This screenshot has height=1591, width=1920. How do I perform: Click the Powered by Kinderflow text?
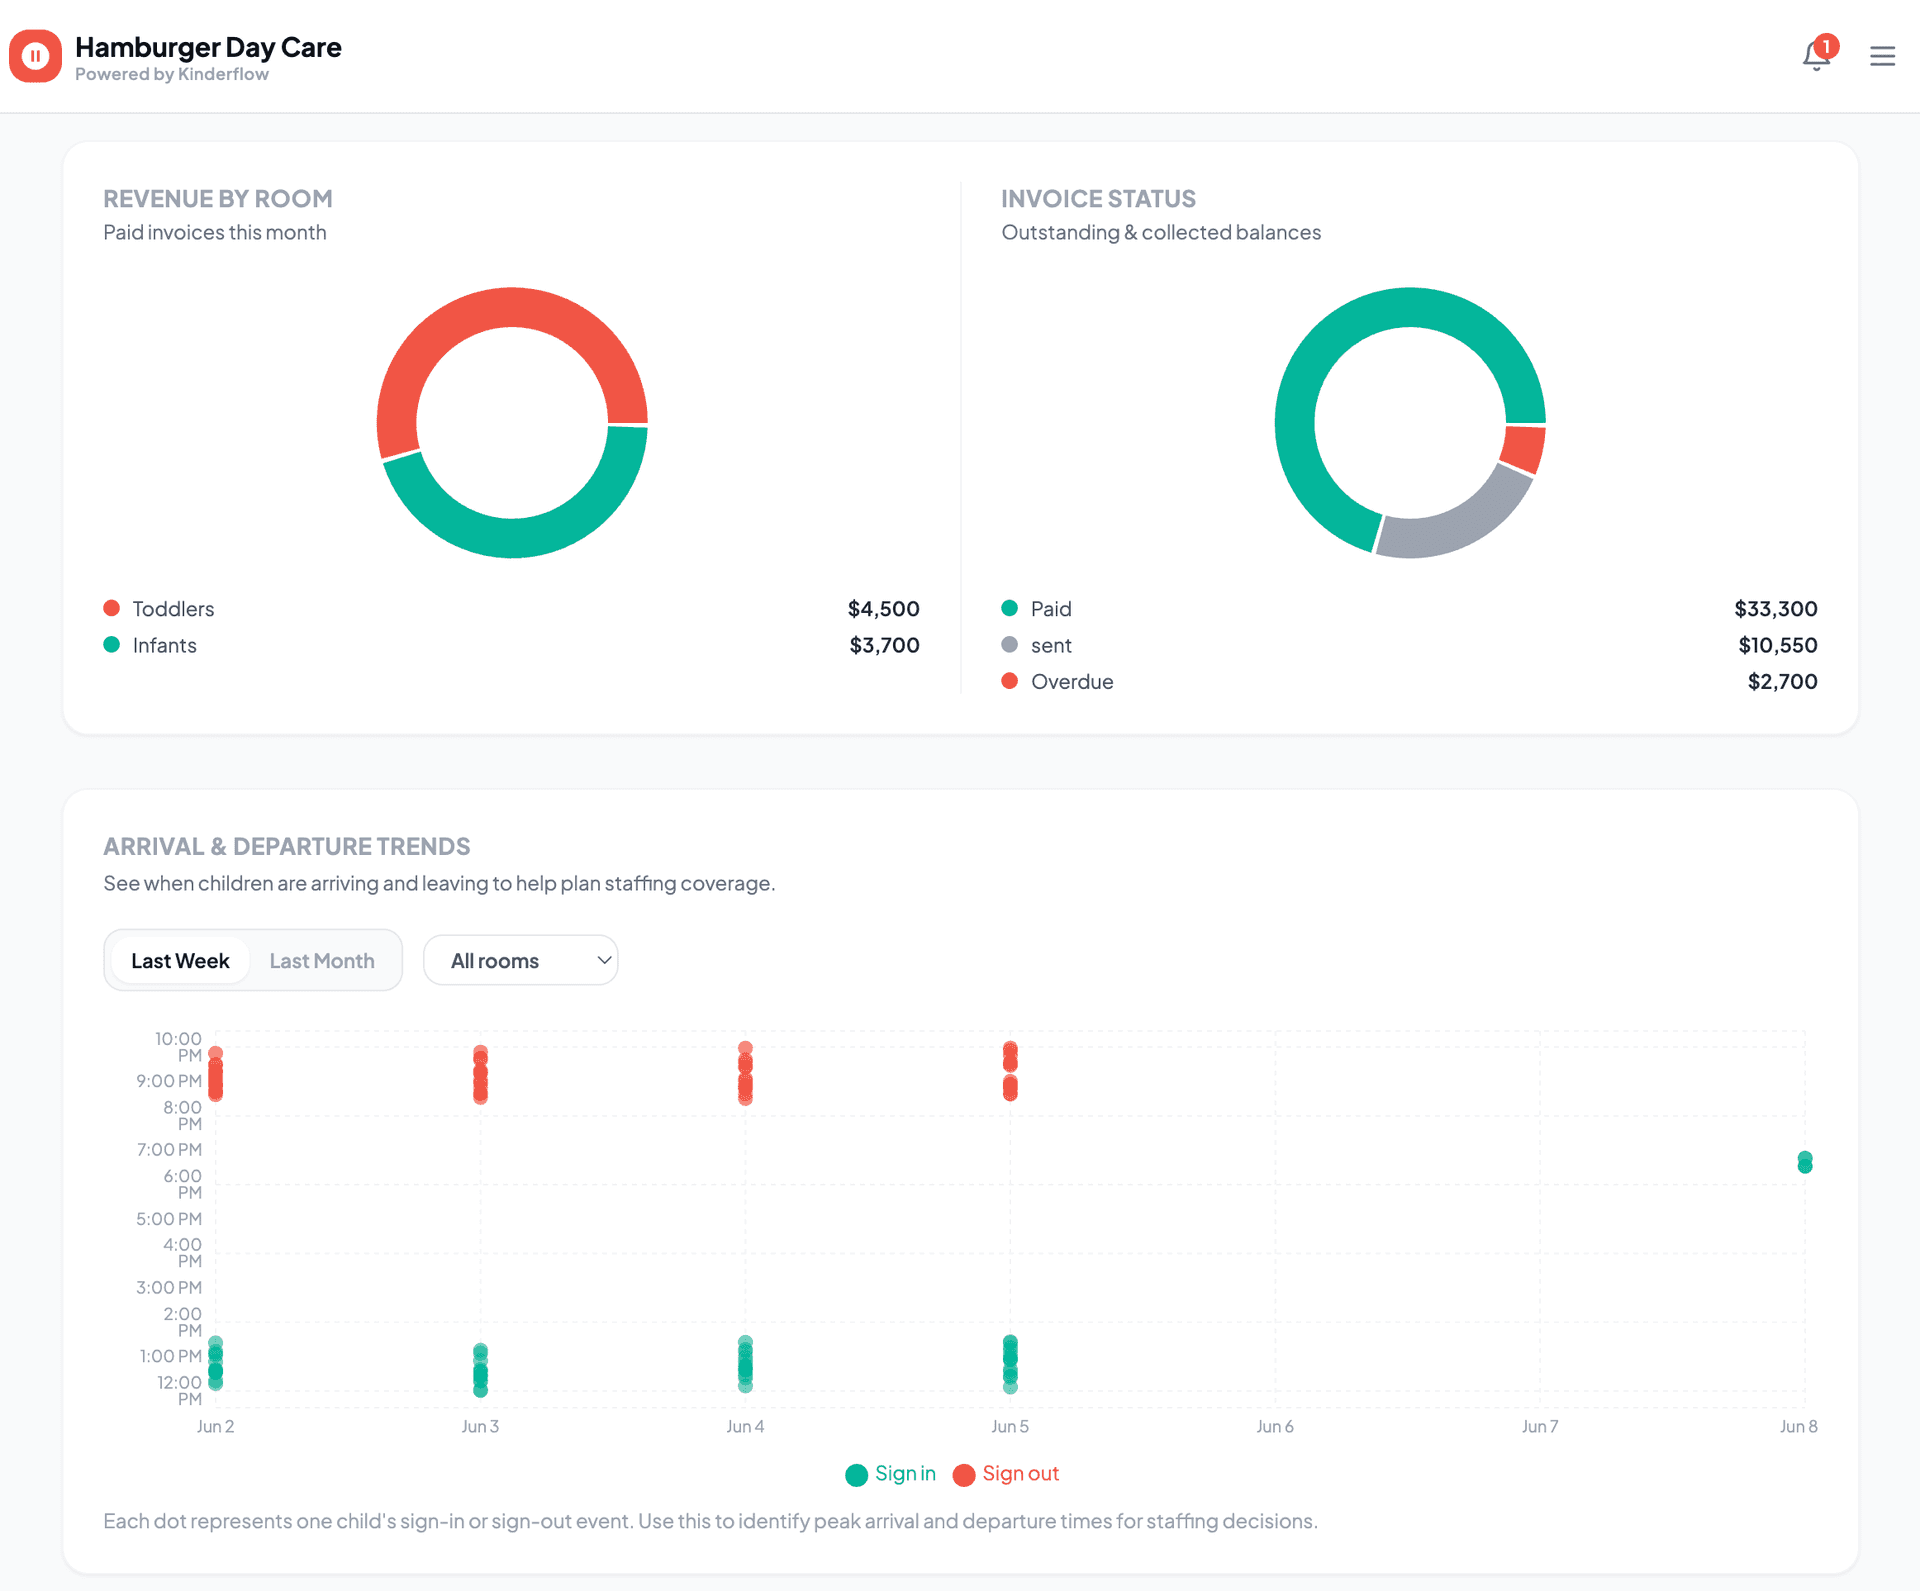click(172, 74)
